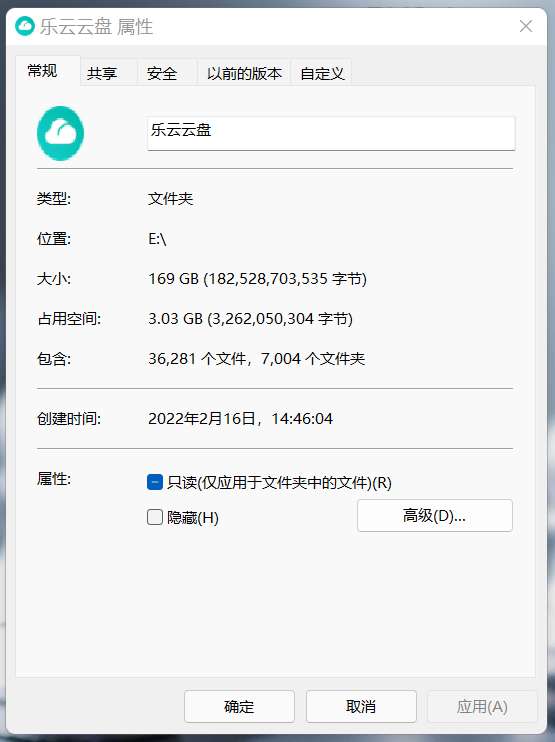Confirm with the 确定 button

coord(239,707)
